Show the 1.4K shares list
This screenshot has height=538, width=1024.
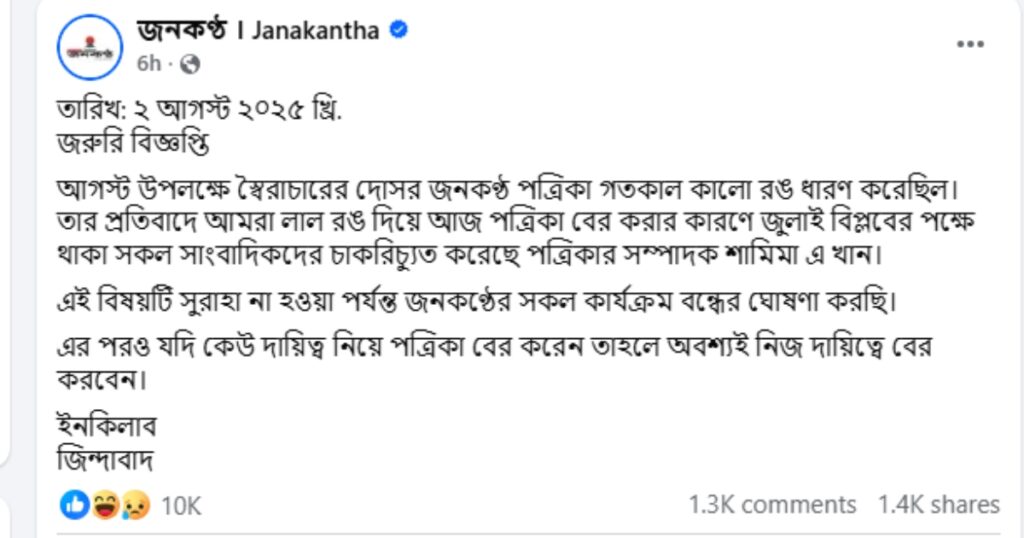point(938,505)
